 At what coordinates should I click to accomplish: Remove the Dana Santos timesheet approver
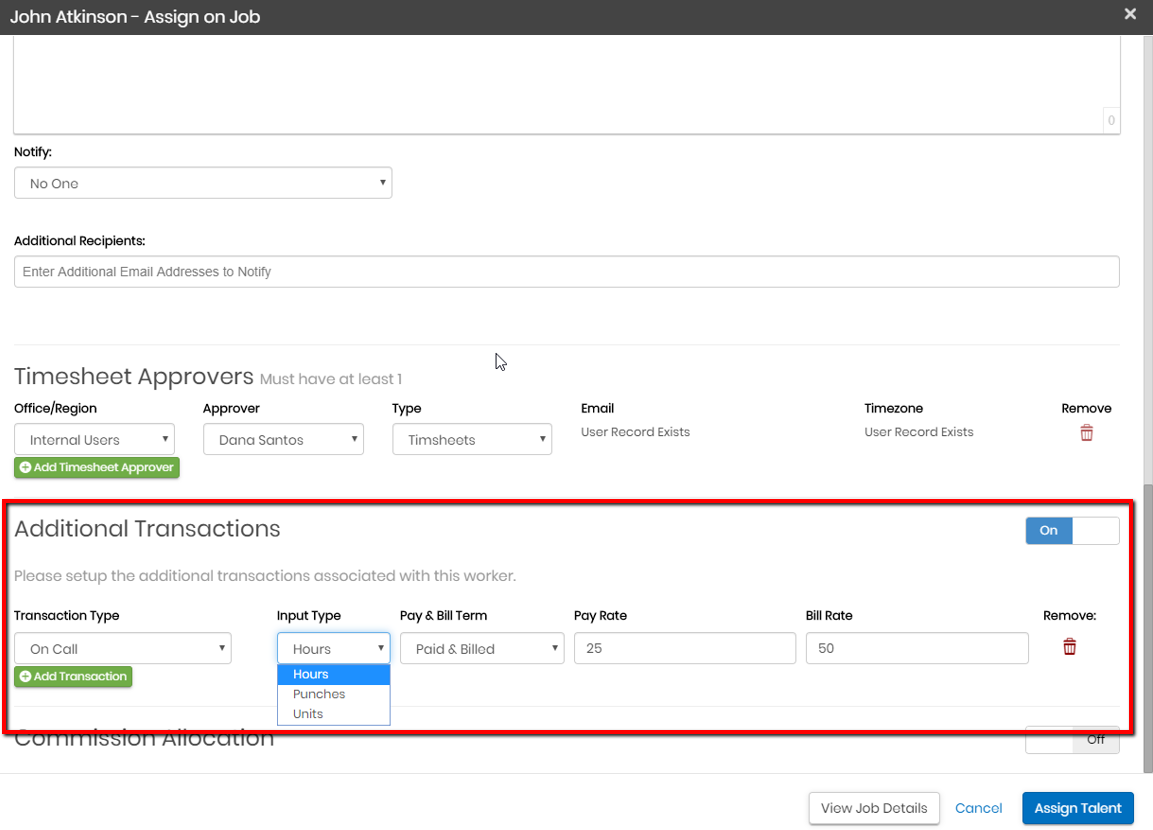point(1086,433)
